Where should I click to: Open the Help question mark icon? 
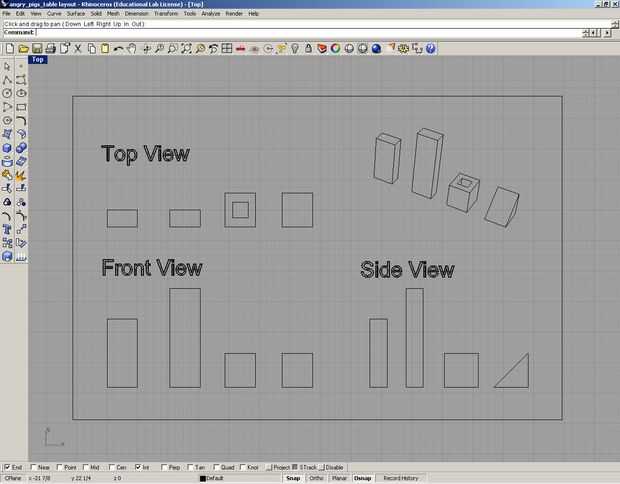tap(431, 49)
